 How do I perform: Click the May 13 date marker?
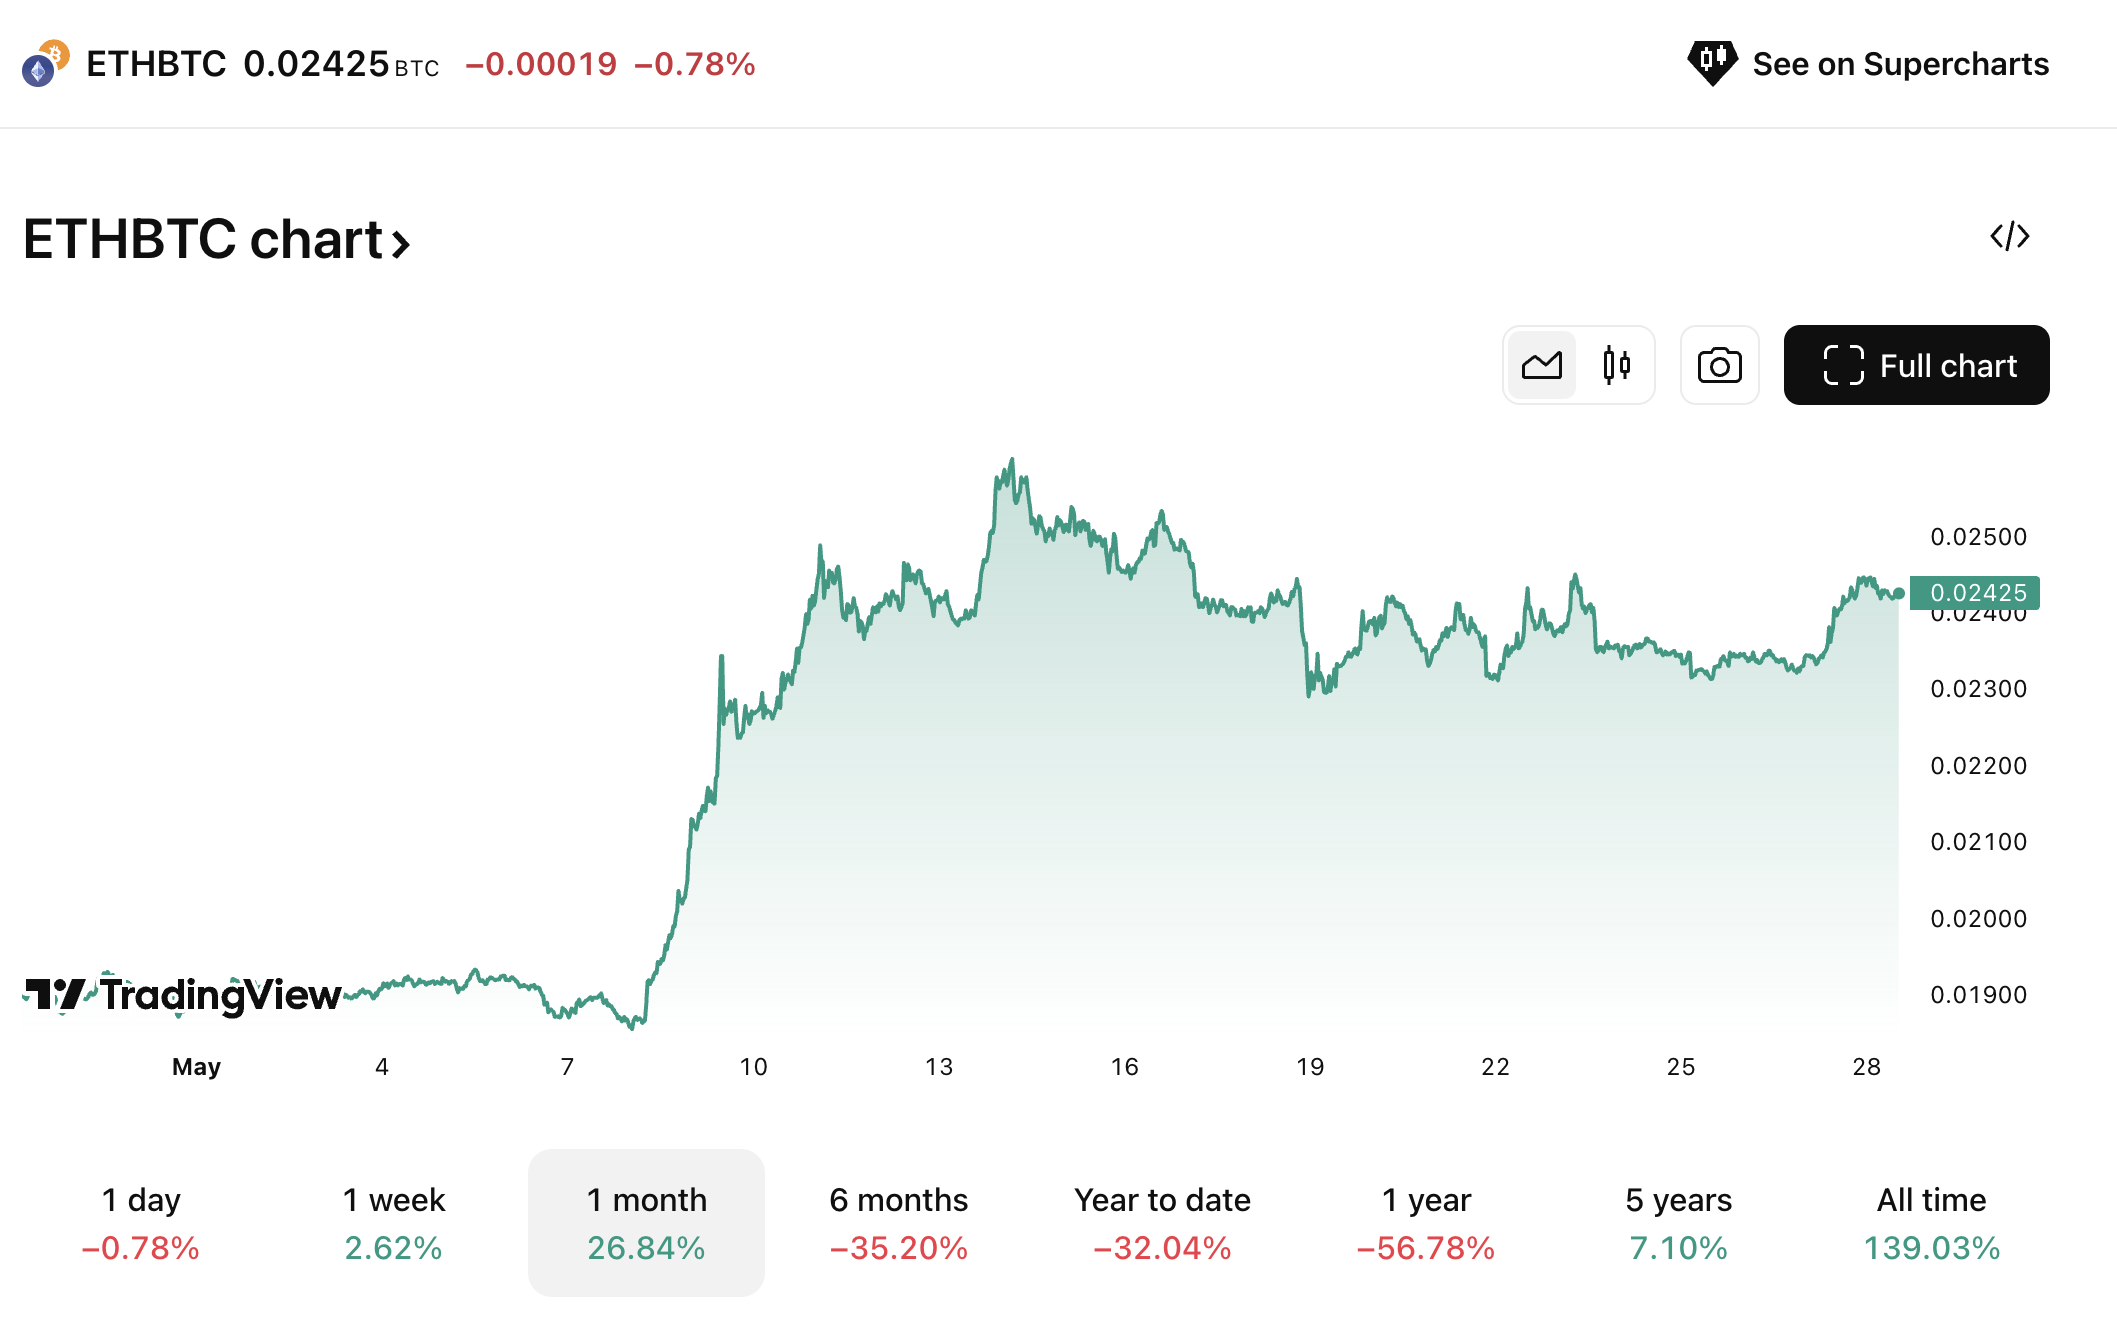click(x=938, y=1067)
